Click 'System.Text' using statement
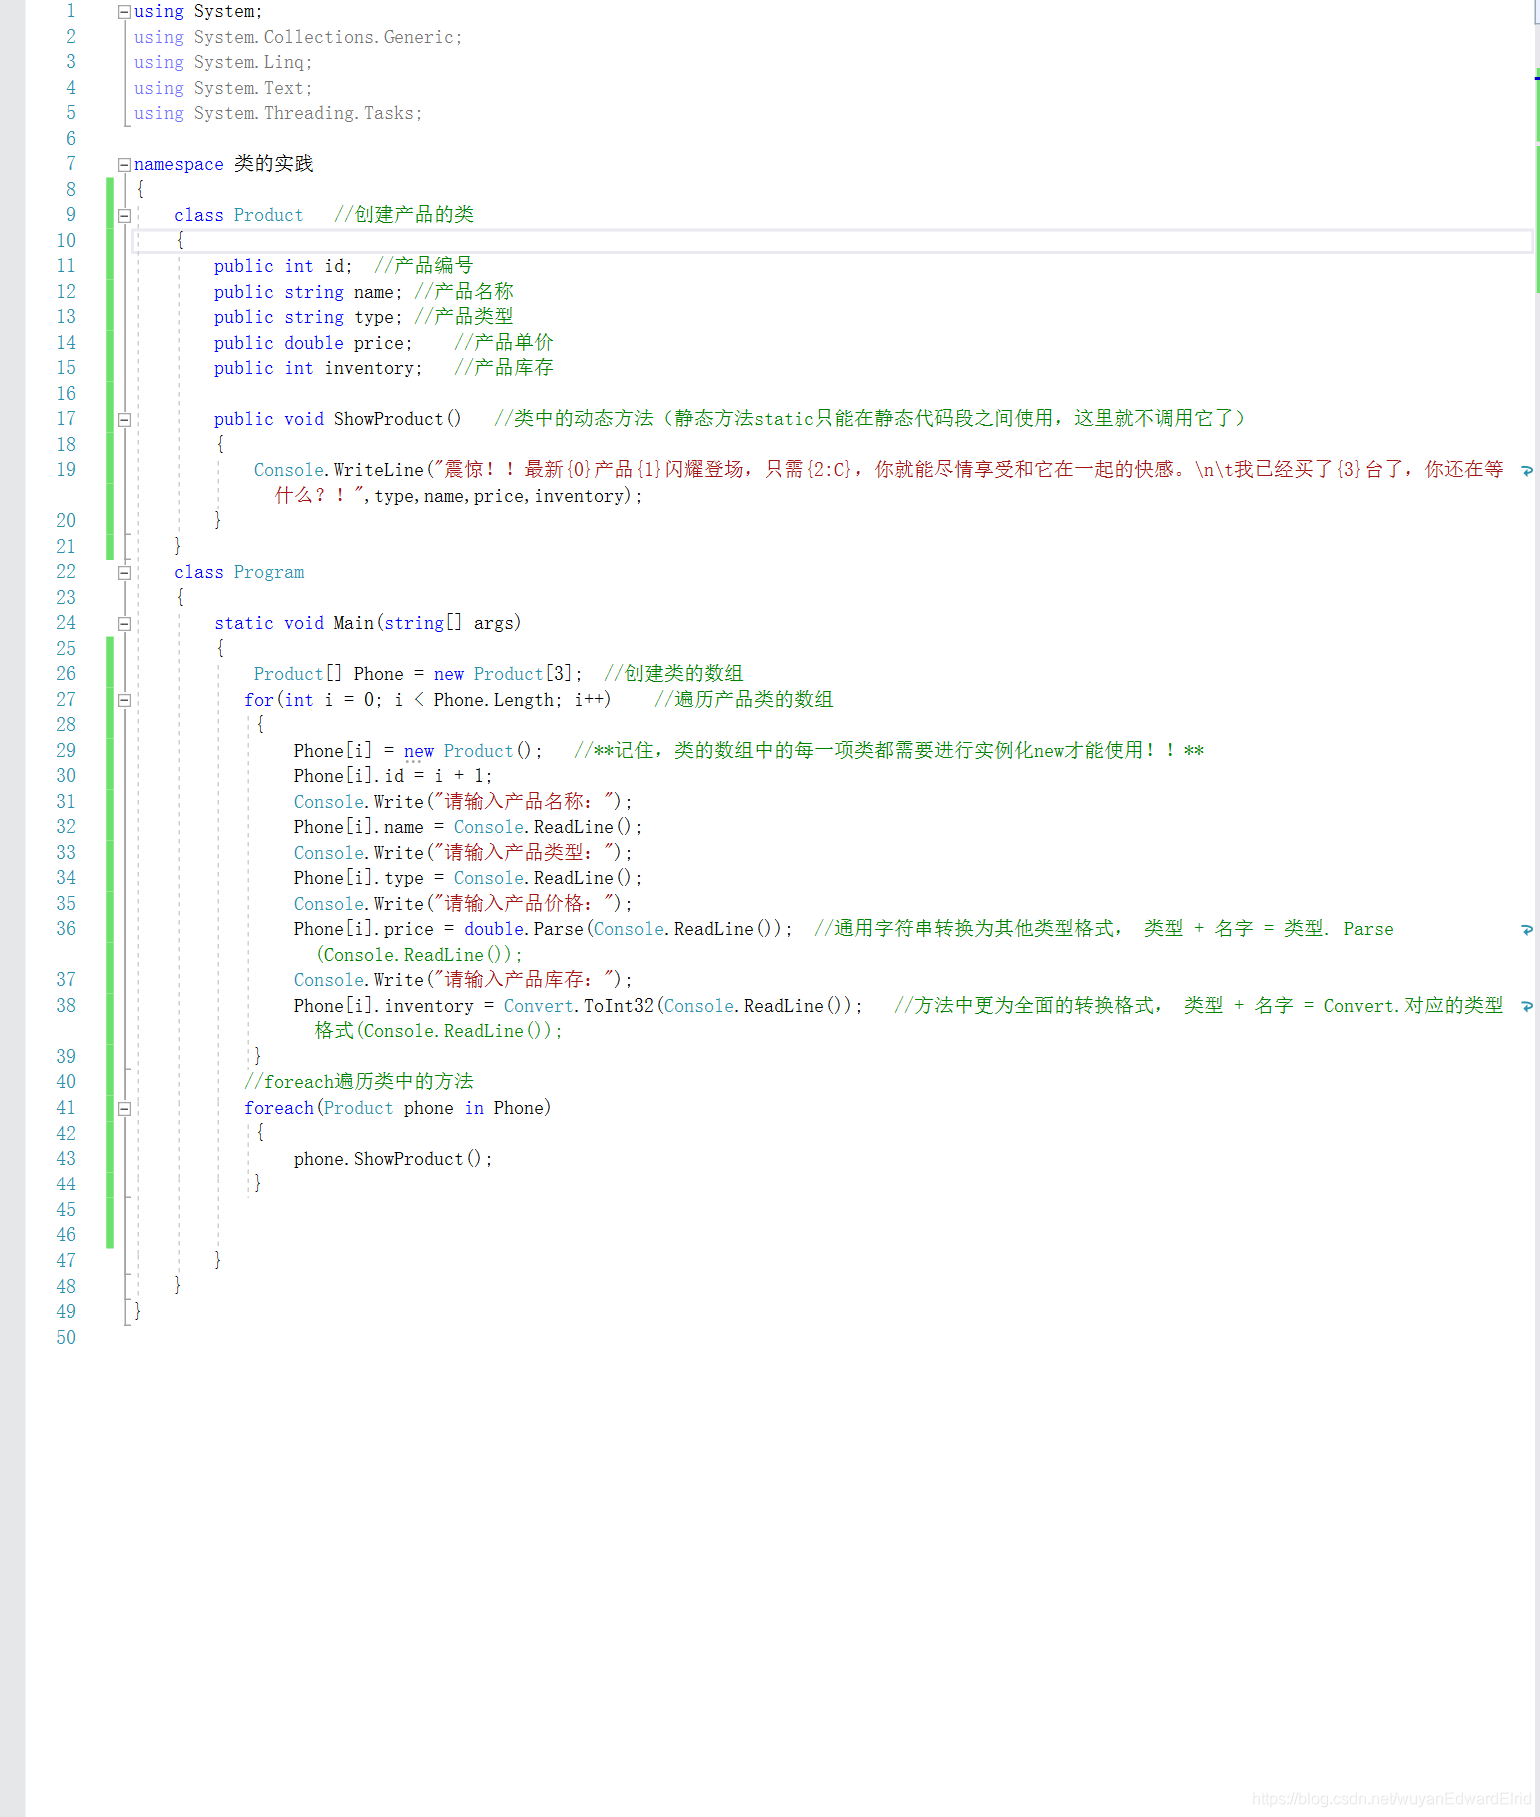 (248, 88)
